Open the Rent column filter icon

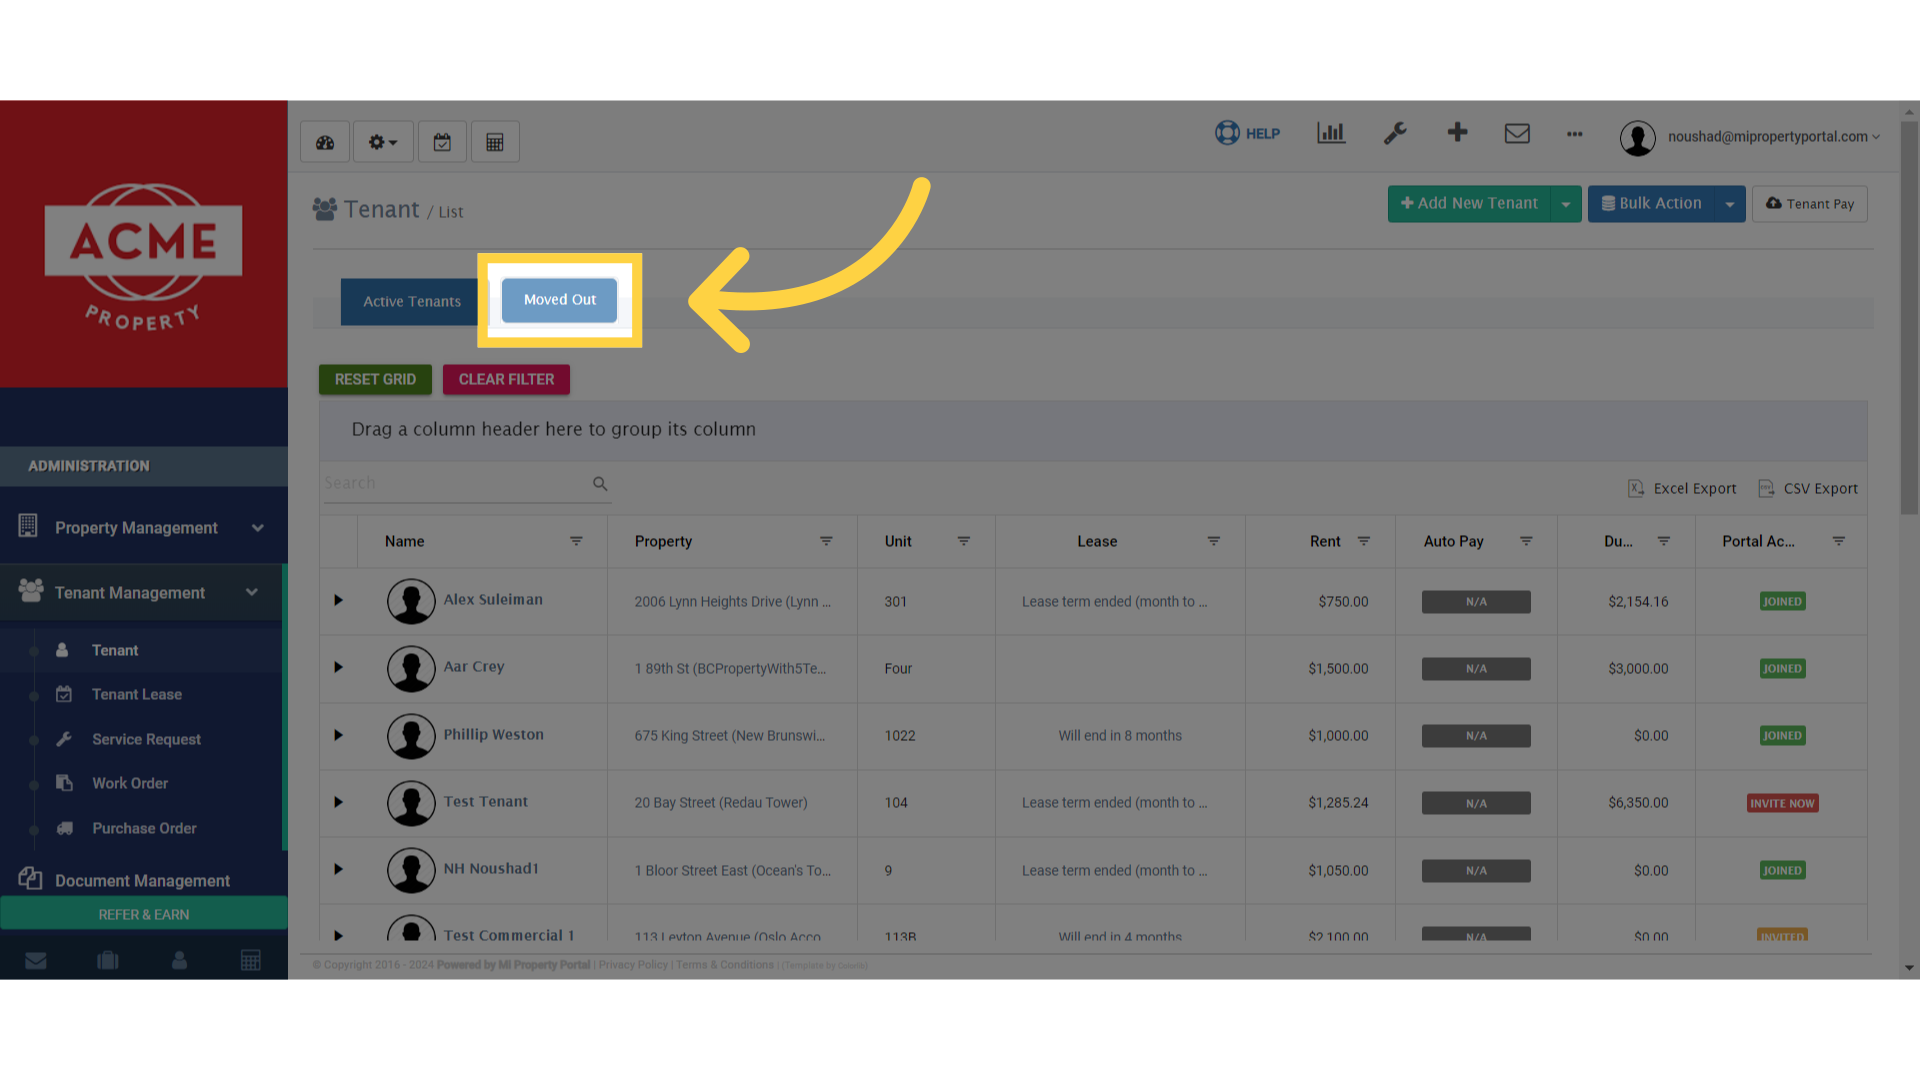pyautogui.click(x=1364, y=541)
